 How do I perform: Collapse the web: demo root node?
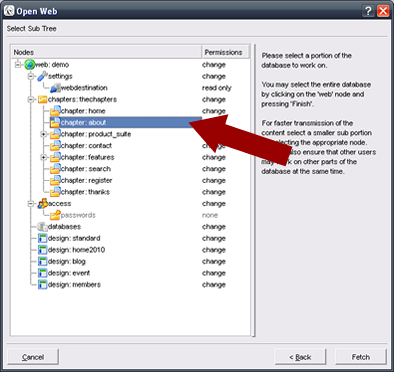pyautogui.click(x=18, y=65)
